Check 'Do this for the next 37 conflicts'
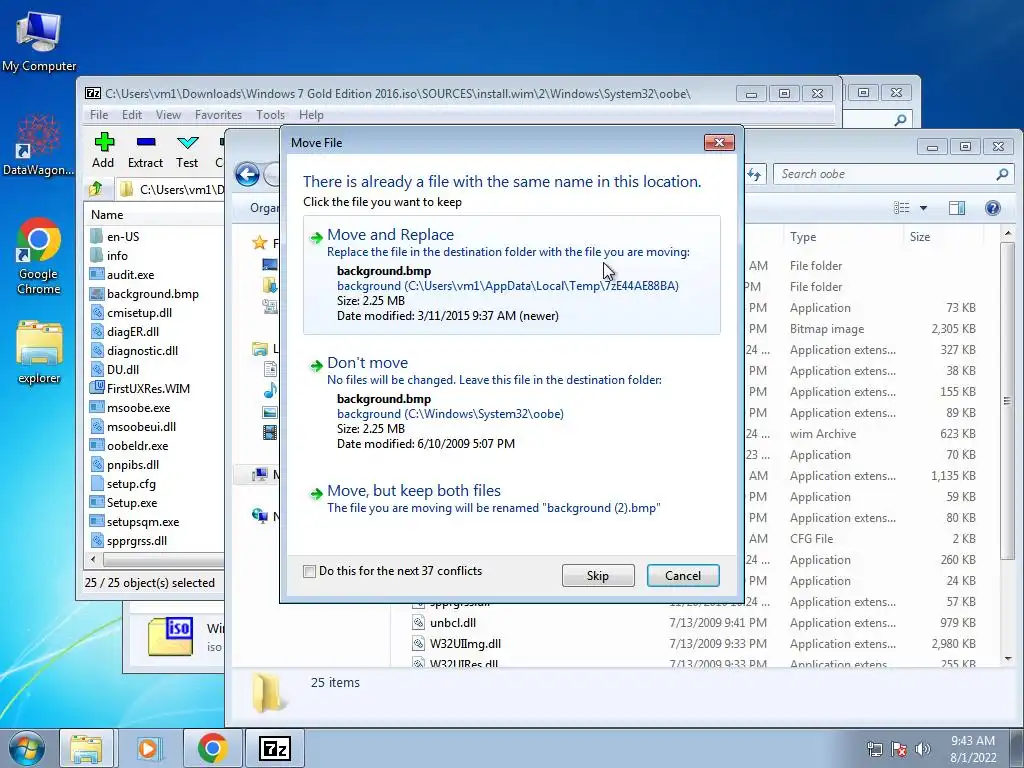This screenshot has width=1024, height=768. 310,571
